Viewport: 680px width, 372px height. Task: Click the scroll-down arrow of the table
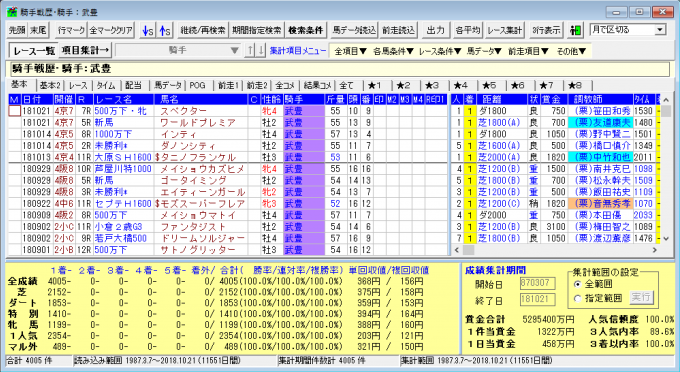666,238
